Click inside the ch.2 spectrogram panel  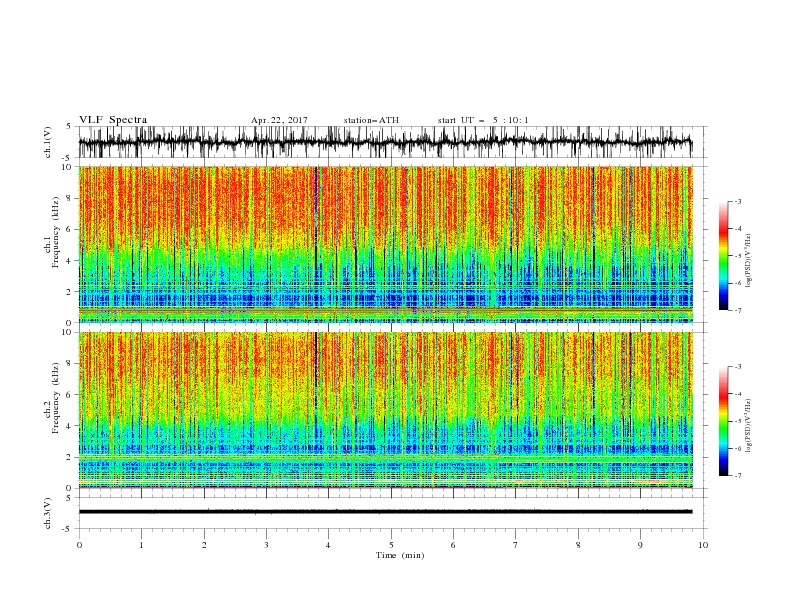385,410
